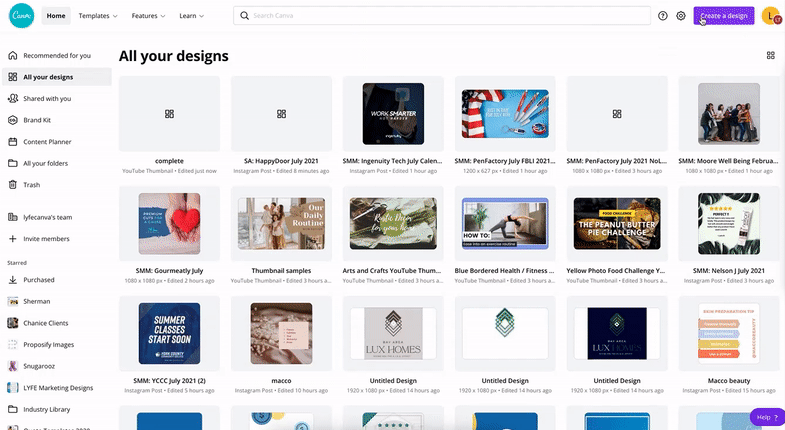Click Invite members link
This screenshot has height=430, width=785.
(46, 238)
